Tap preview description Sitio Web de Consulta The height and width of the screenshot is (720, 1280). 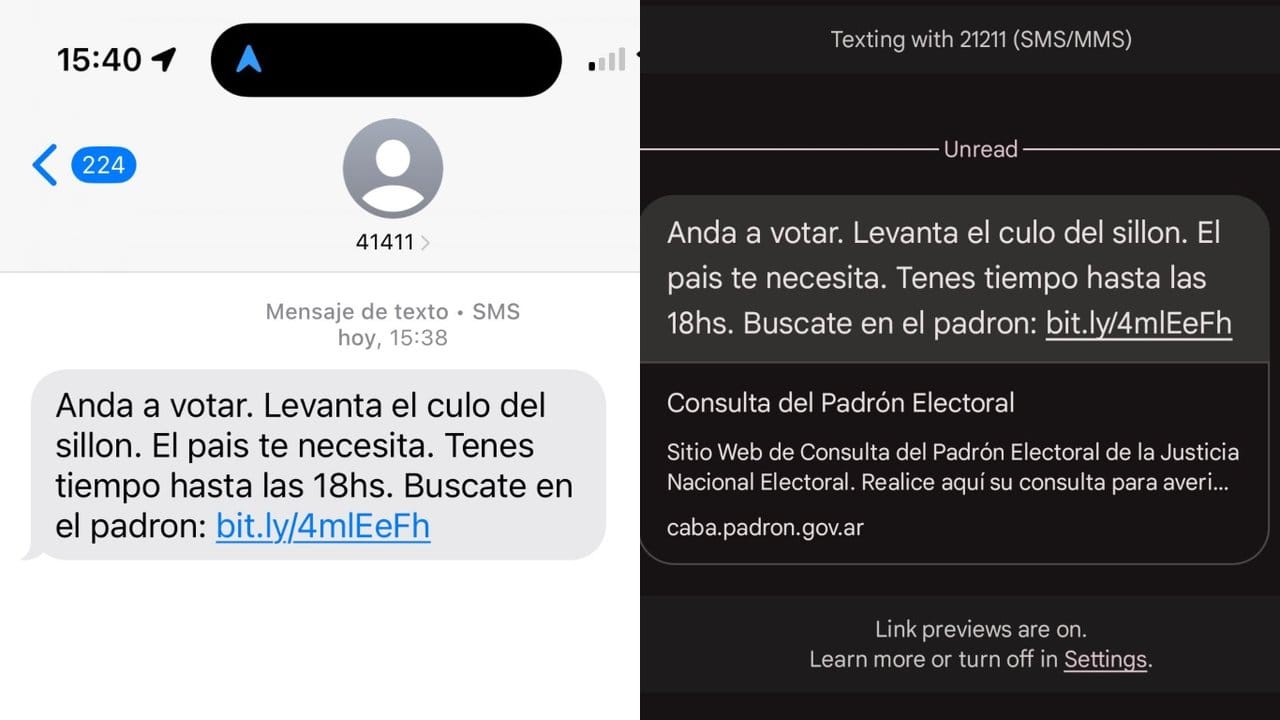pos(953,468)
